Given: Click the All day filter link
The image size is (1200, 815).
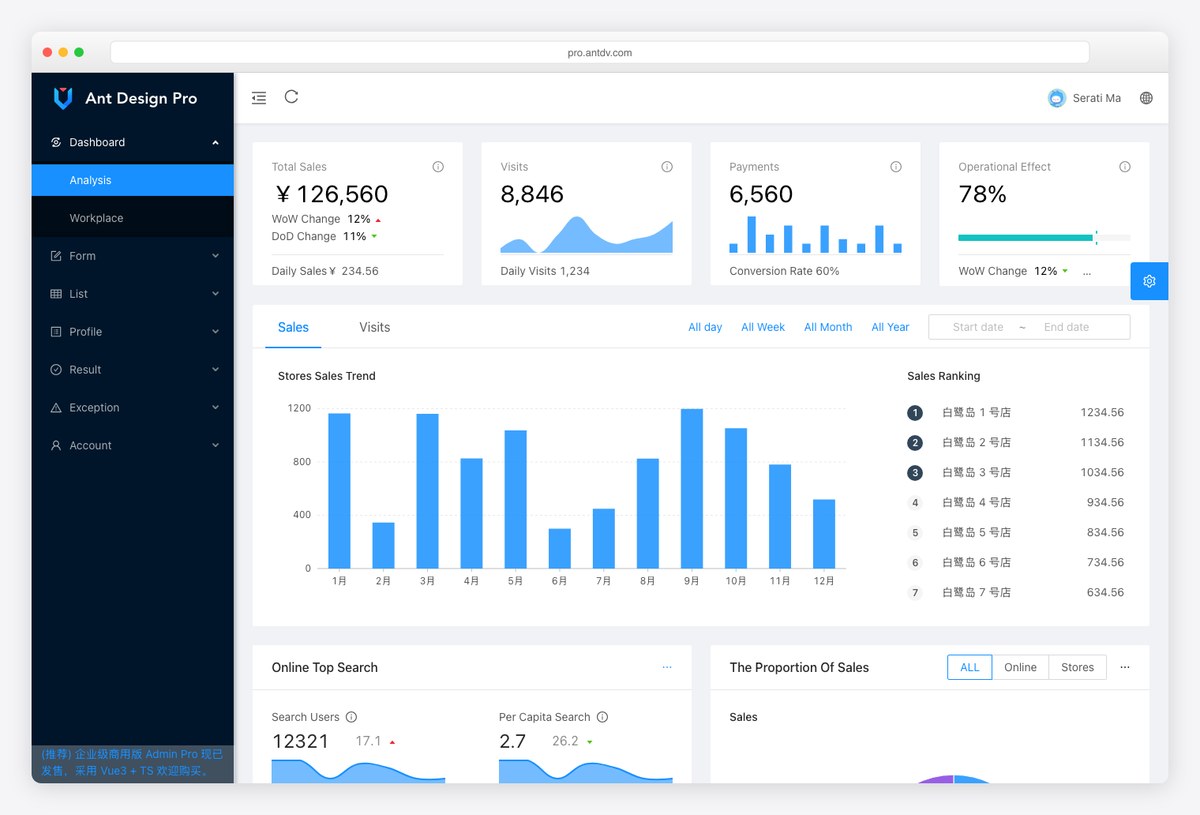Looking at the screenshot, I should [x=705, y=327].
